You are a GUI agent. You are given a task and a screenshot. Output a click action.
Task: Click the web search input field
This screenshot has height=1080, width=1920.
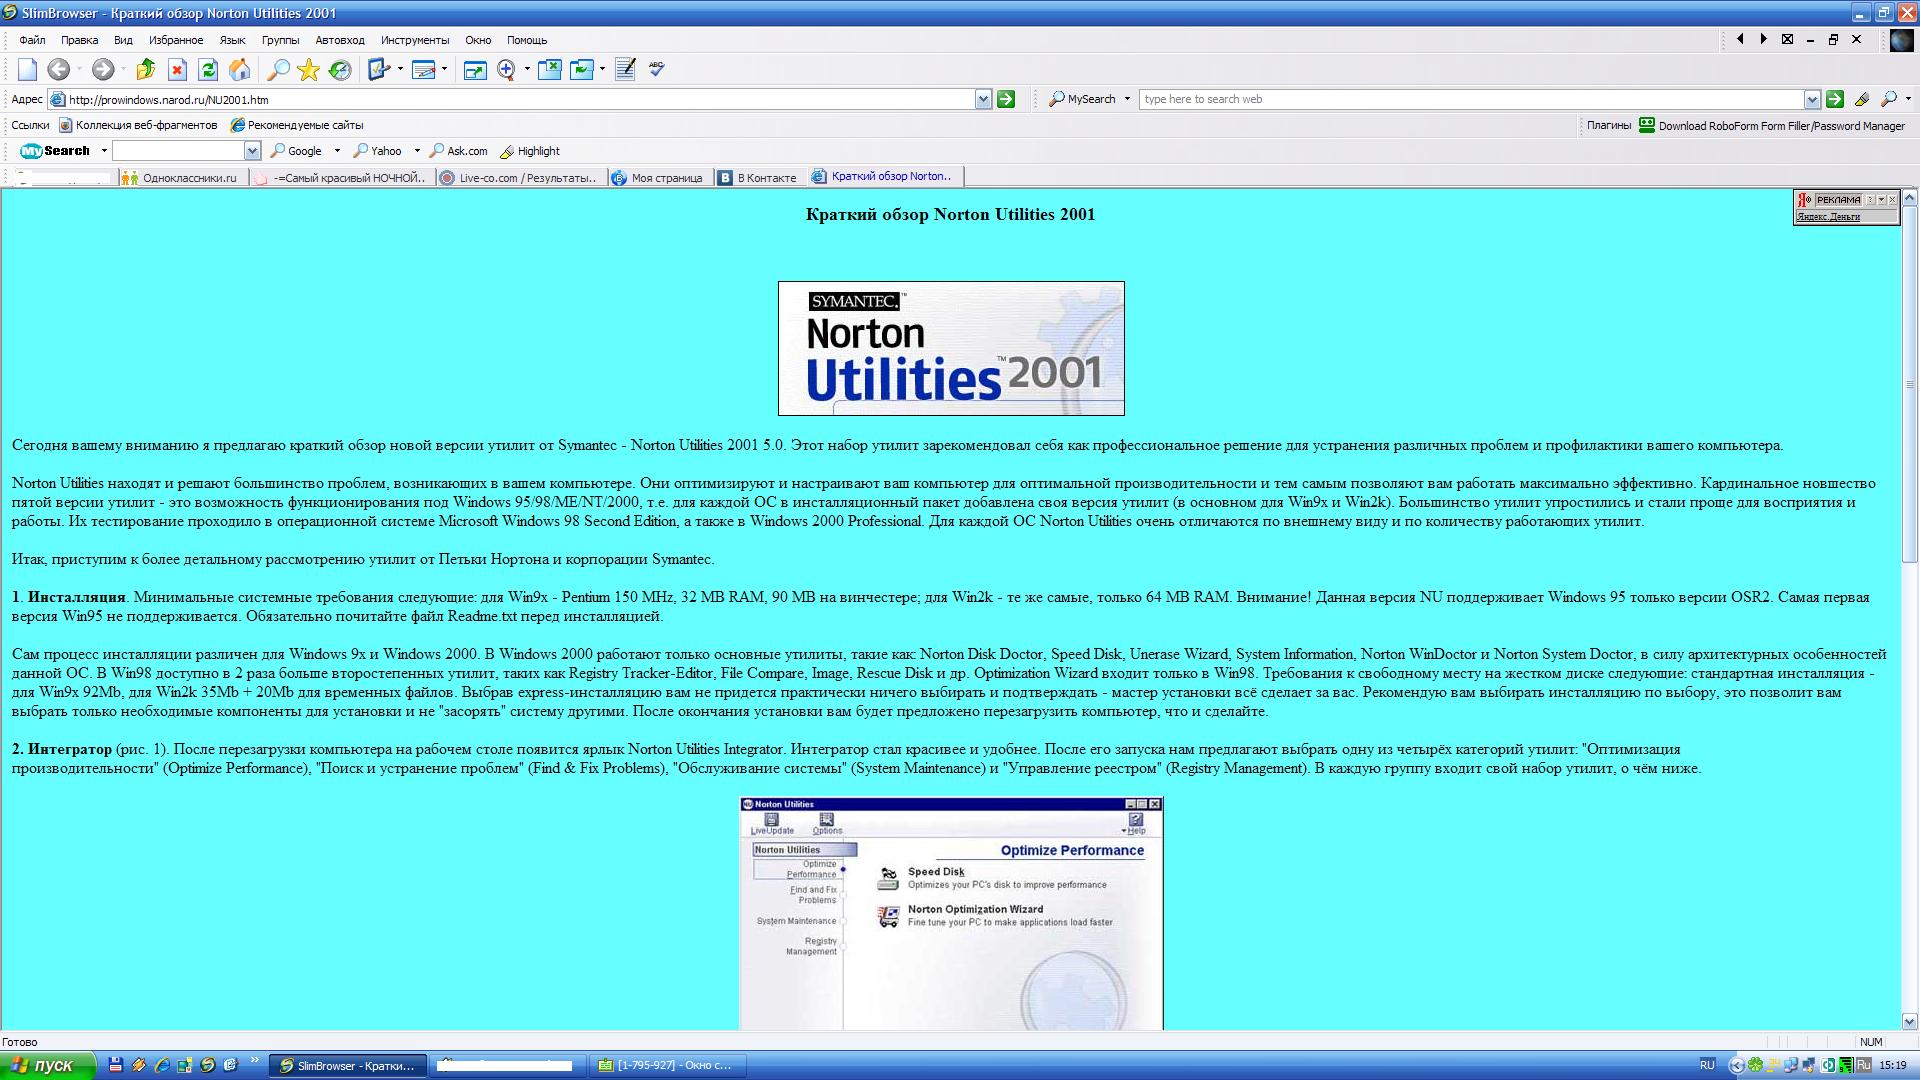pos(1470,99)
